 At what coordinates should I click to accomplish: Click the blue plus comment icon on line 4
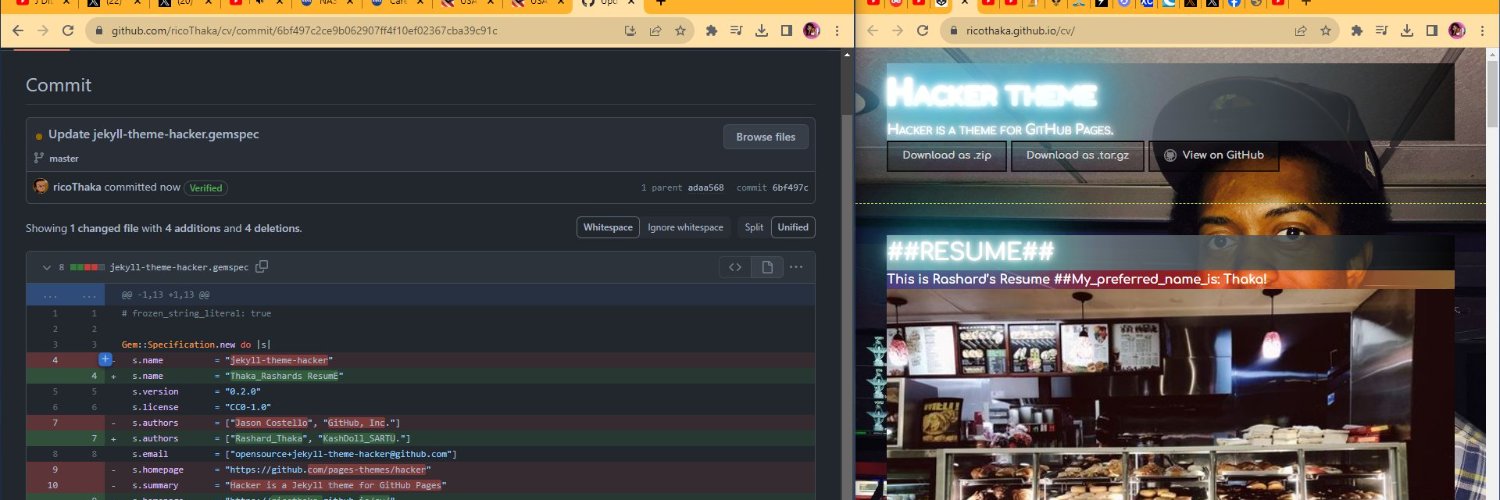(x=105, y=359)
